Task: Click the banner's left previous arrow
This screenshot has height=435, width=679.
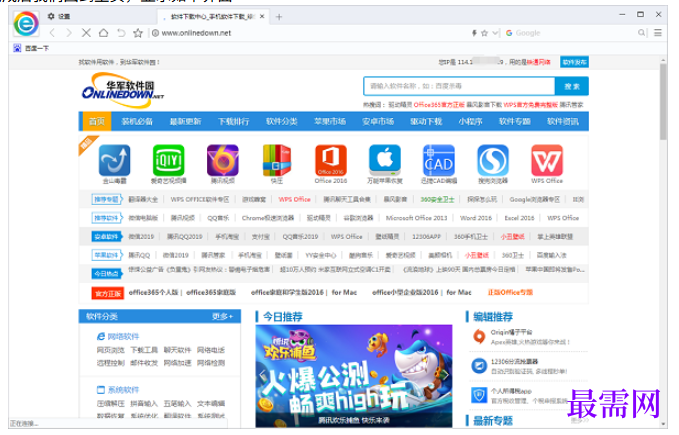Action: click(x=262, y=375)
